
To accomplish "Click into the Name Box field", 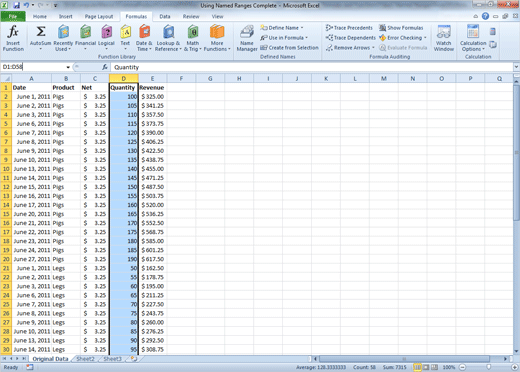I will tap(33, 67).
